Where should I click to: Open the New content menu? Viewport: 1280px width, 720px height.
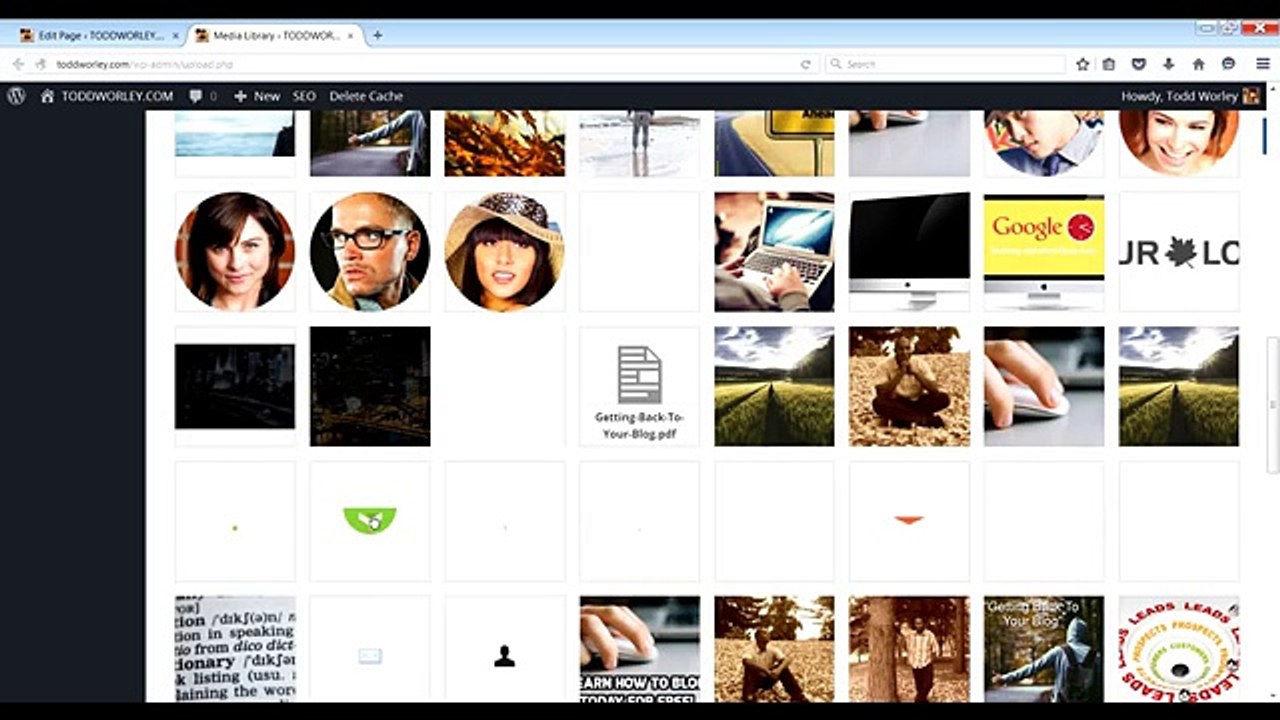click(x=257, y=96)
